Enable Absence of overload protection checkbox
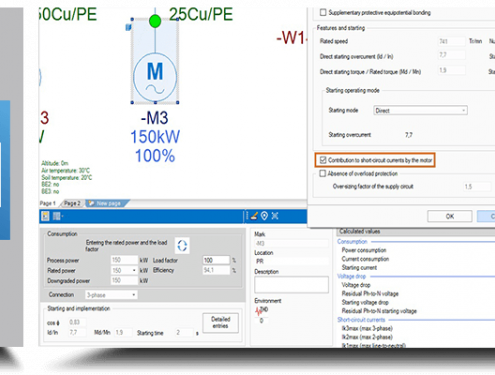This screenshot has height=375, width=495. coord(322,173)
